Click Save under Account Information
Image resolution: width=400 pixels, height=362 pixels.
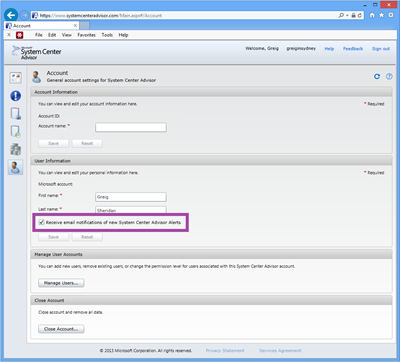[53, 143]
